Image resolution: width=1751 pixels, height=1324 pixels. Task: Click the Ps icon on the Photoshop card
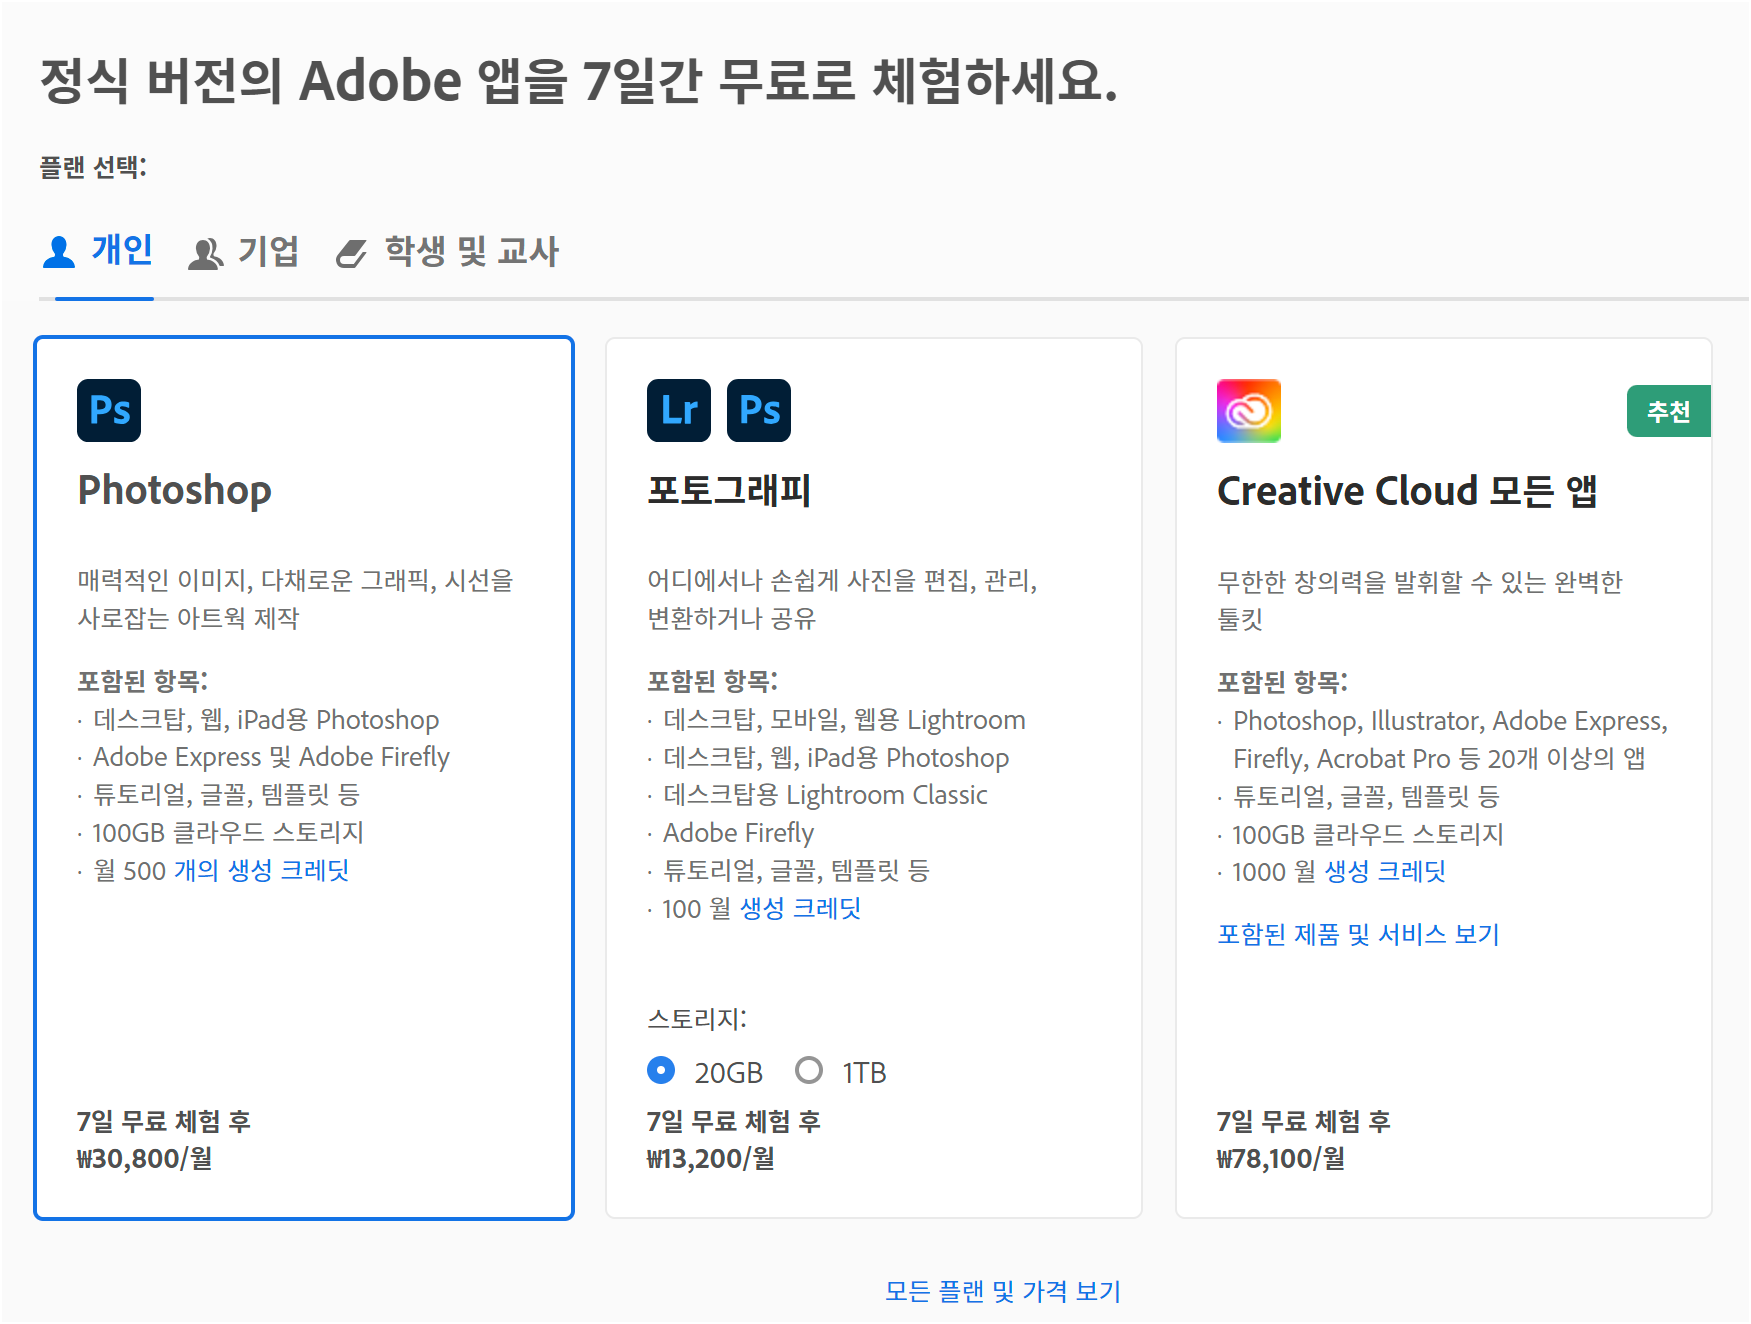109,410
